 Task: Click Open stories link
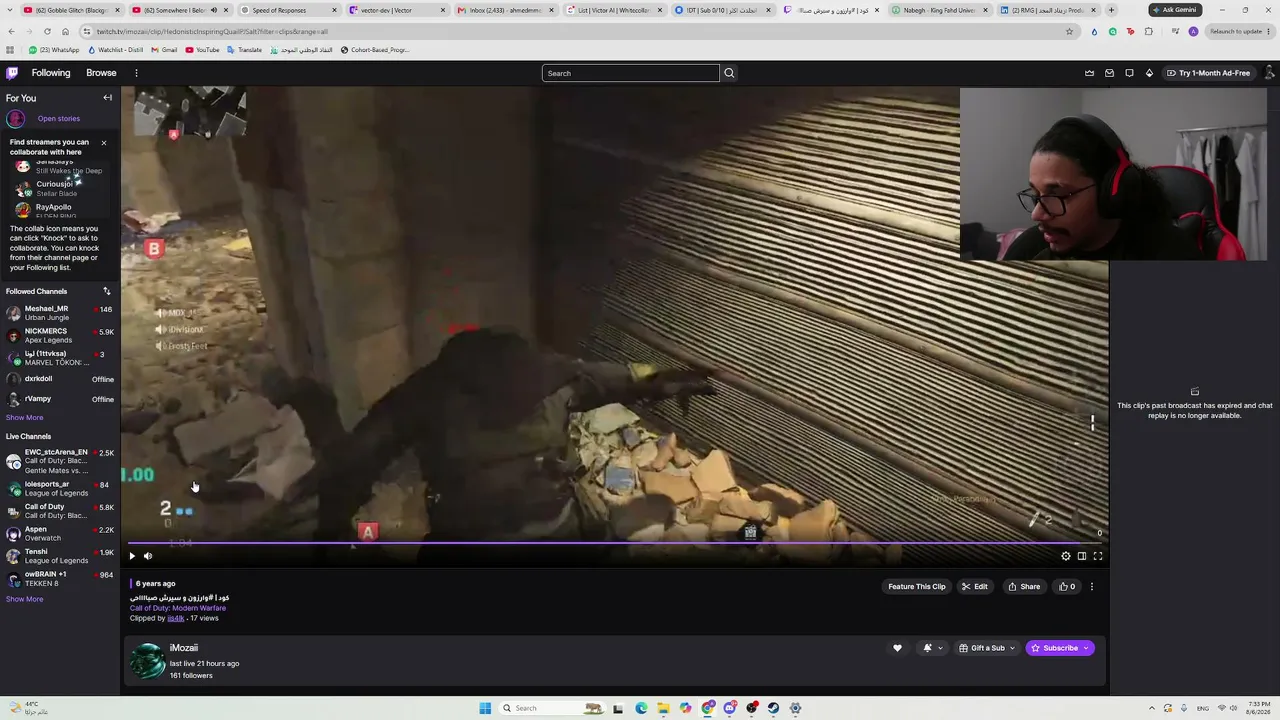(x=59, y=119)
